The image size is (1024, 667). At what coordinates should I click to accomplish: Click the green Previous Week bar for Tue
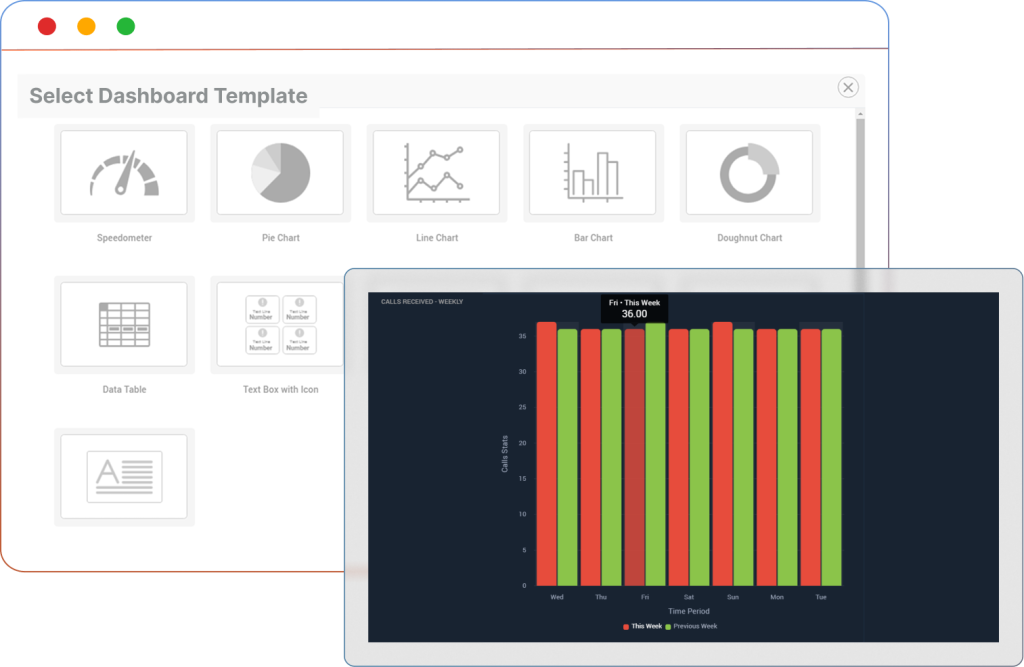click(831, 456)
